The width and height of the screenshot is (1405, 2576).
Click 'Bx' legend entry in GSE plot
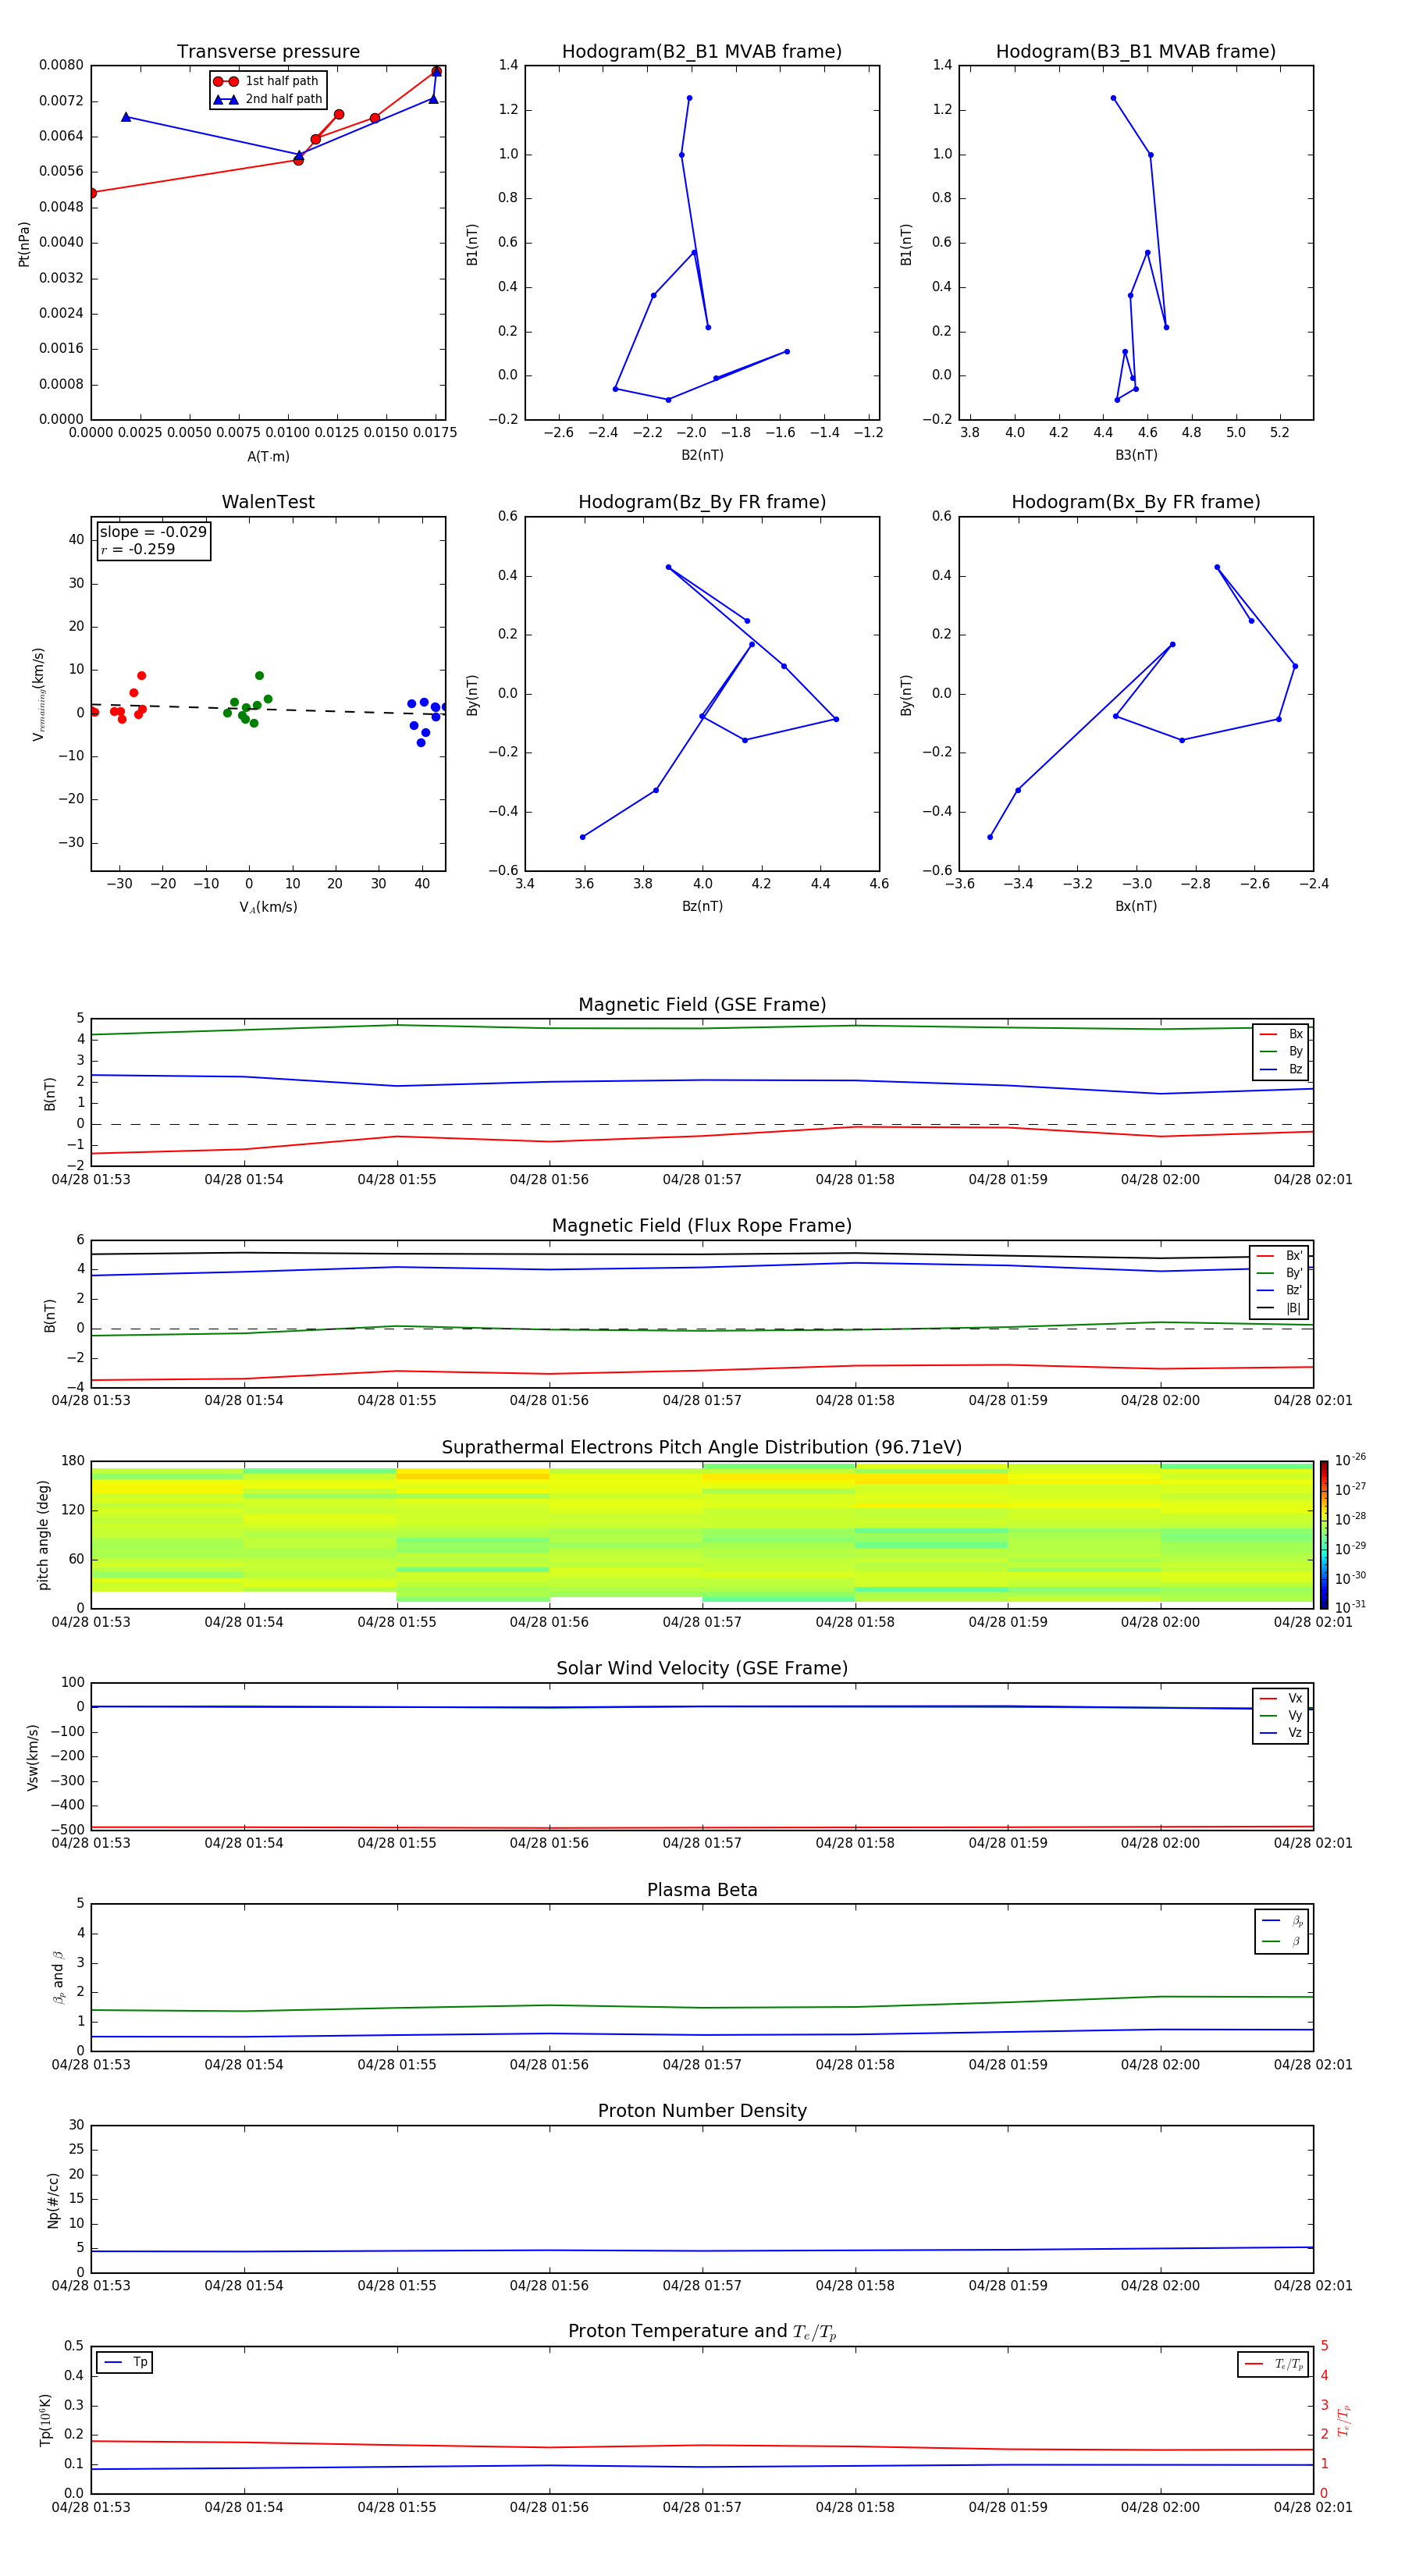tap(1281, 1034)
